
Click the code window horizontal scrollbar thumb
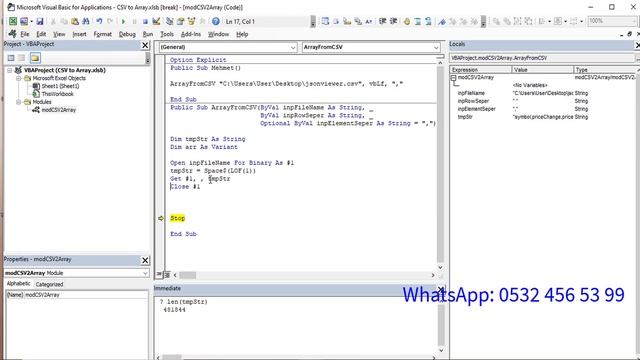point(187,275)
